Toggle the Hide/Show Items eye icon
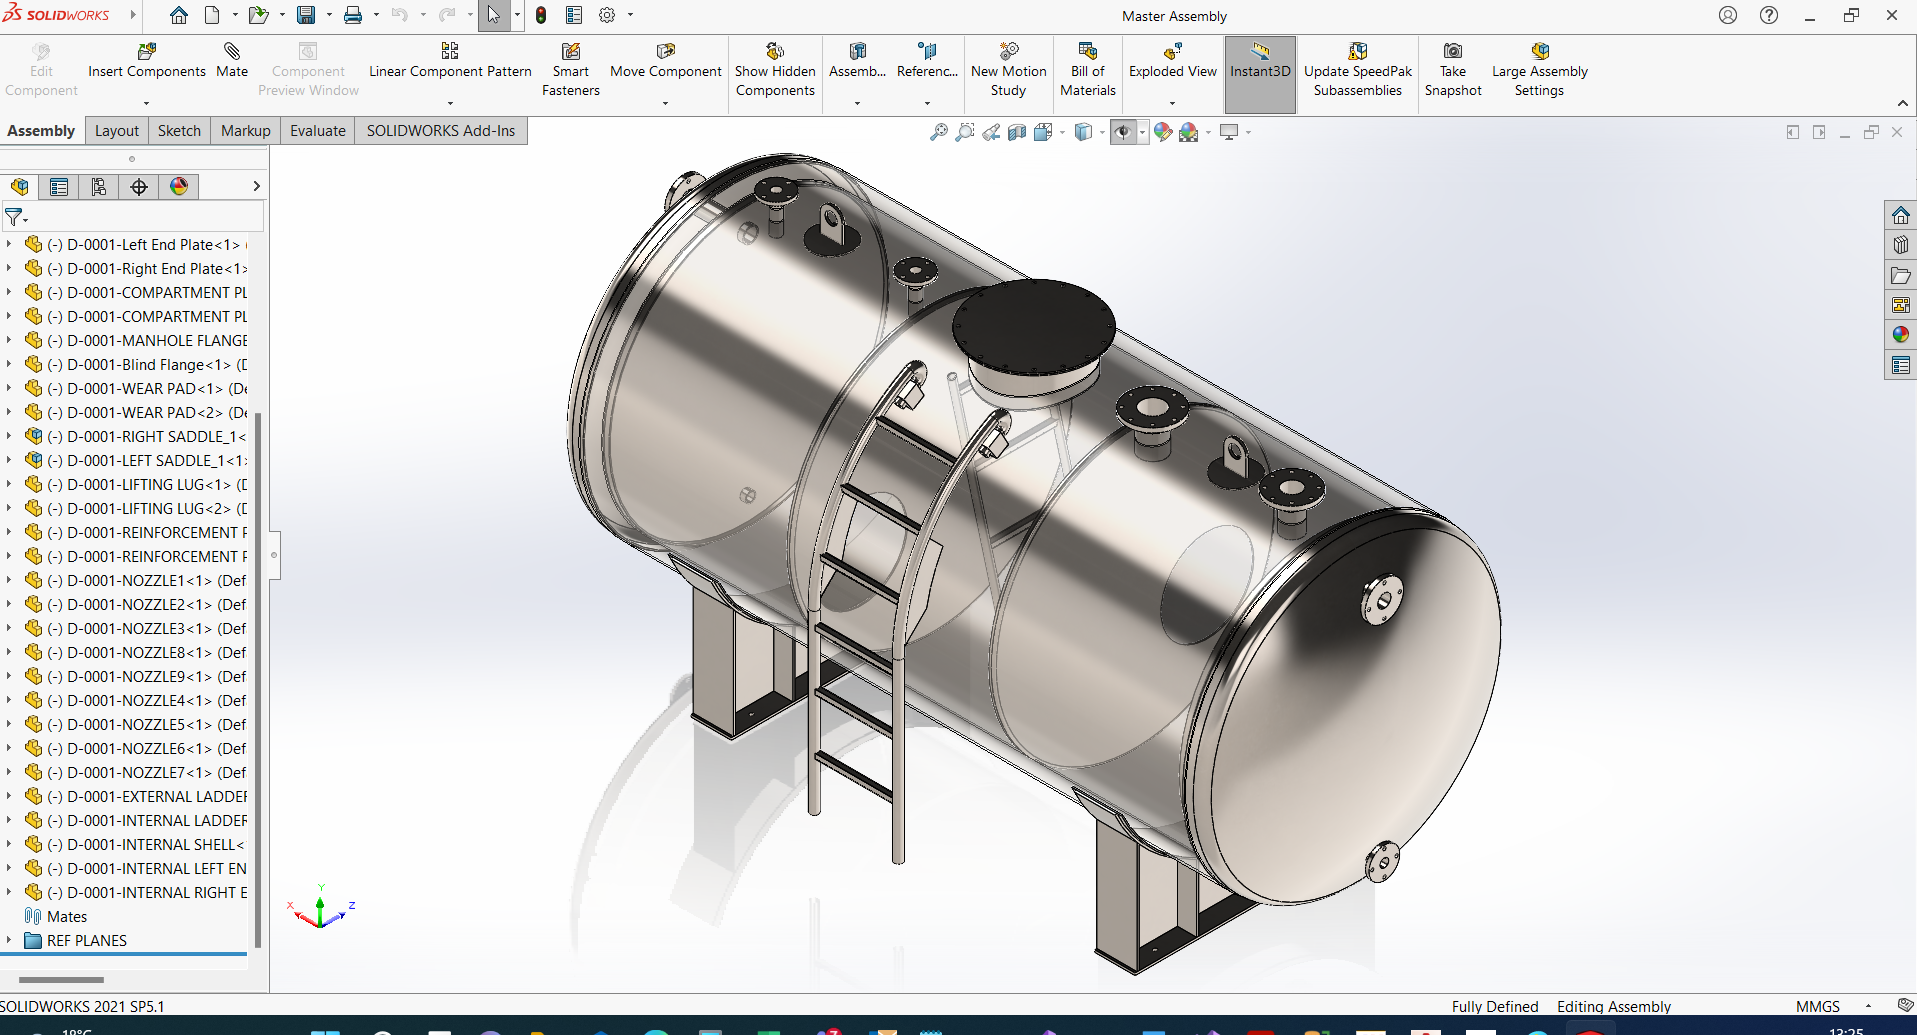Image resolution: width=1917 pixels, height=1035 pixels. click(1124, 131)
